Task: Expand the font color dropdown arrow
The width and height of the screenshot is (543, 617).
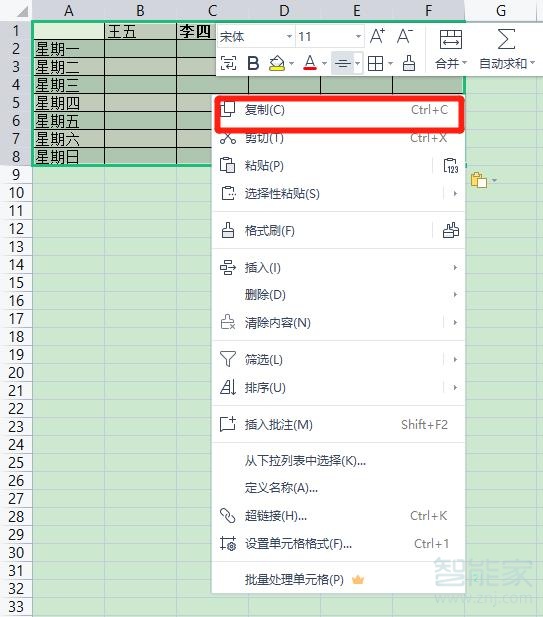Action: [x=324, y=63]
